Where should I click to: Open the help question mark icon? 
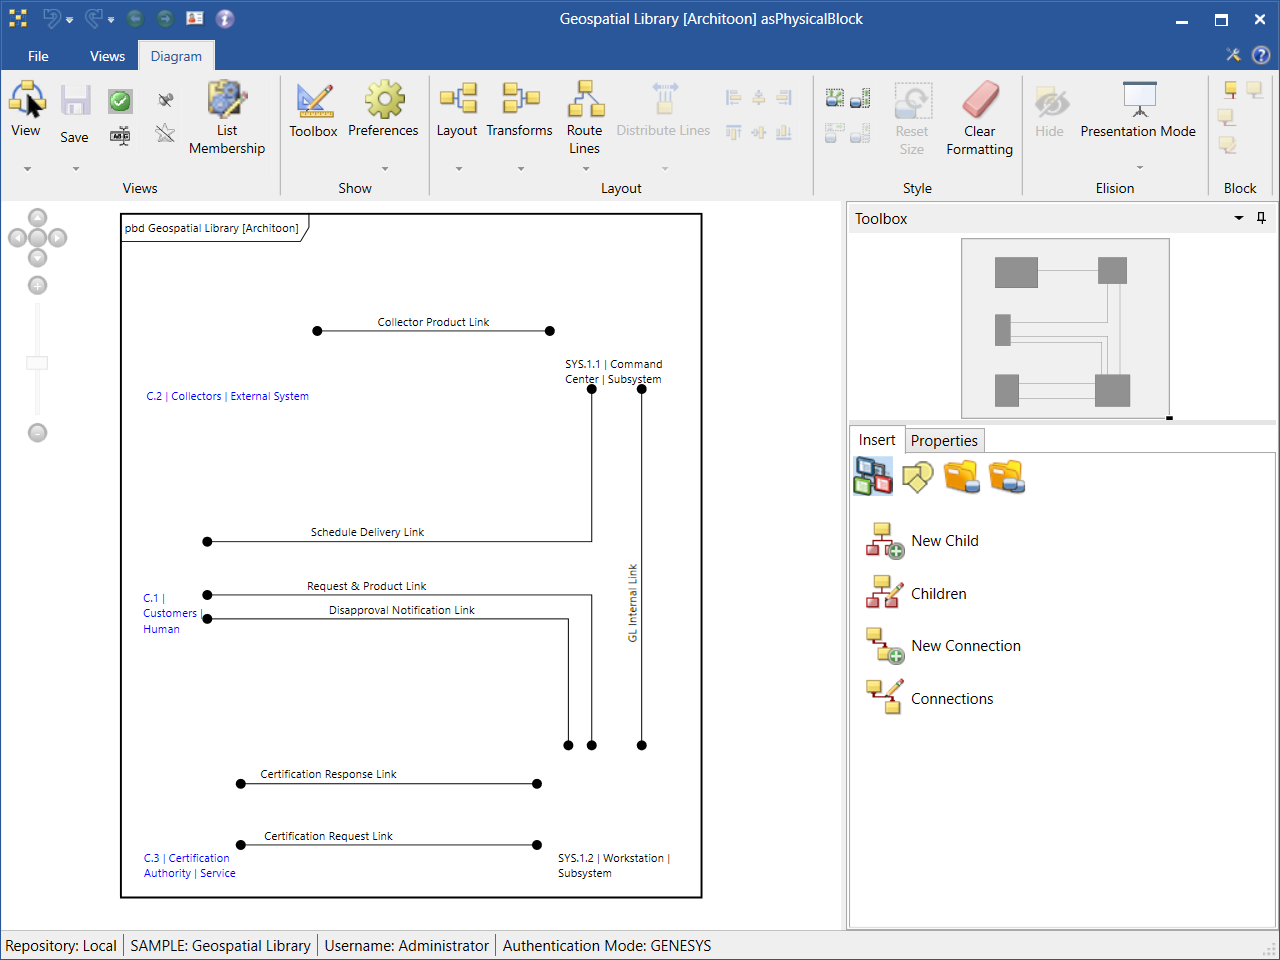[1261, 55]
